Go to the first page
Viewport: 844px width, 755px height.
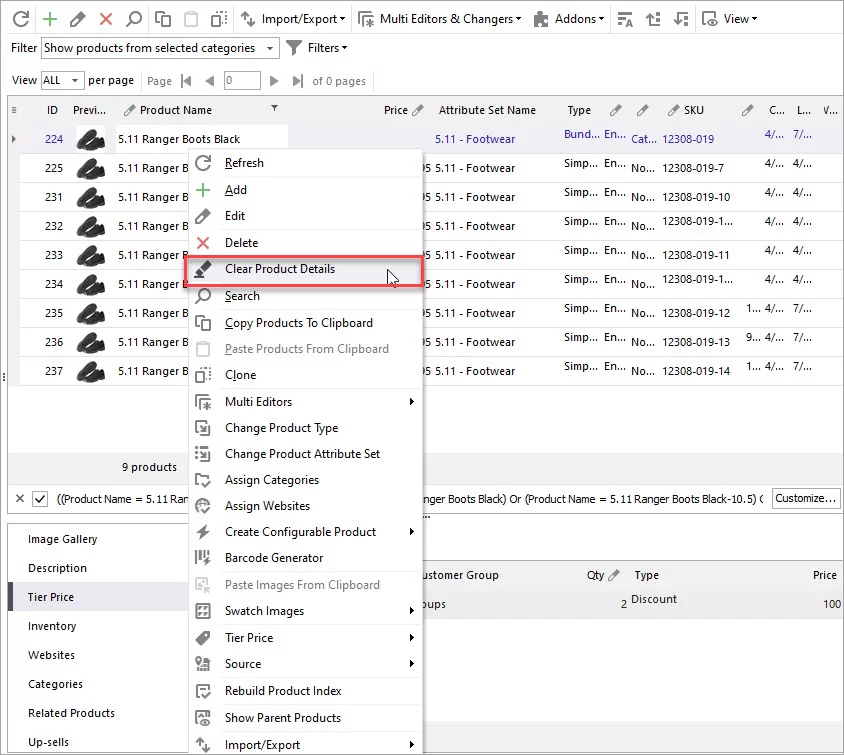click(186, 81)
